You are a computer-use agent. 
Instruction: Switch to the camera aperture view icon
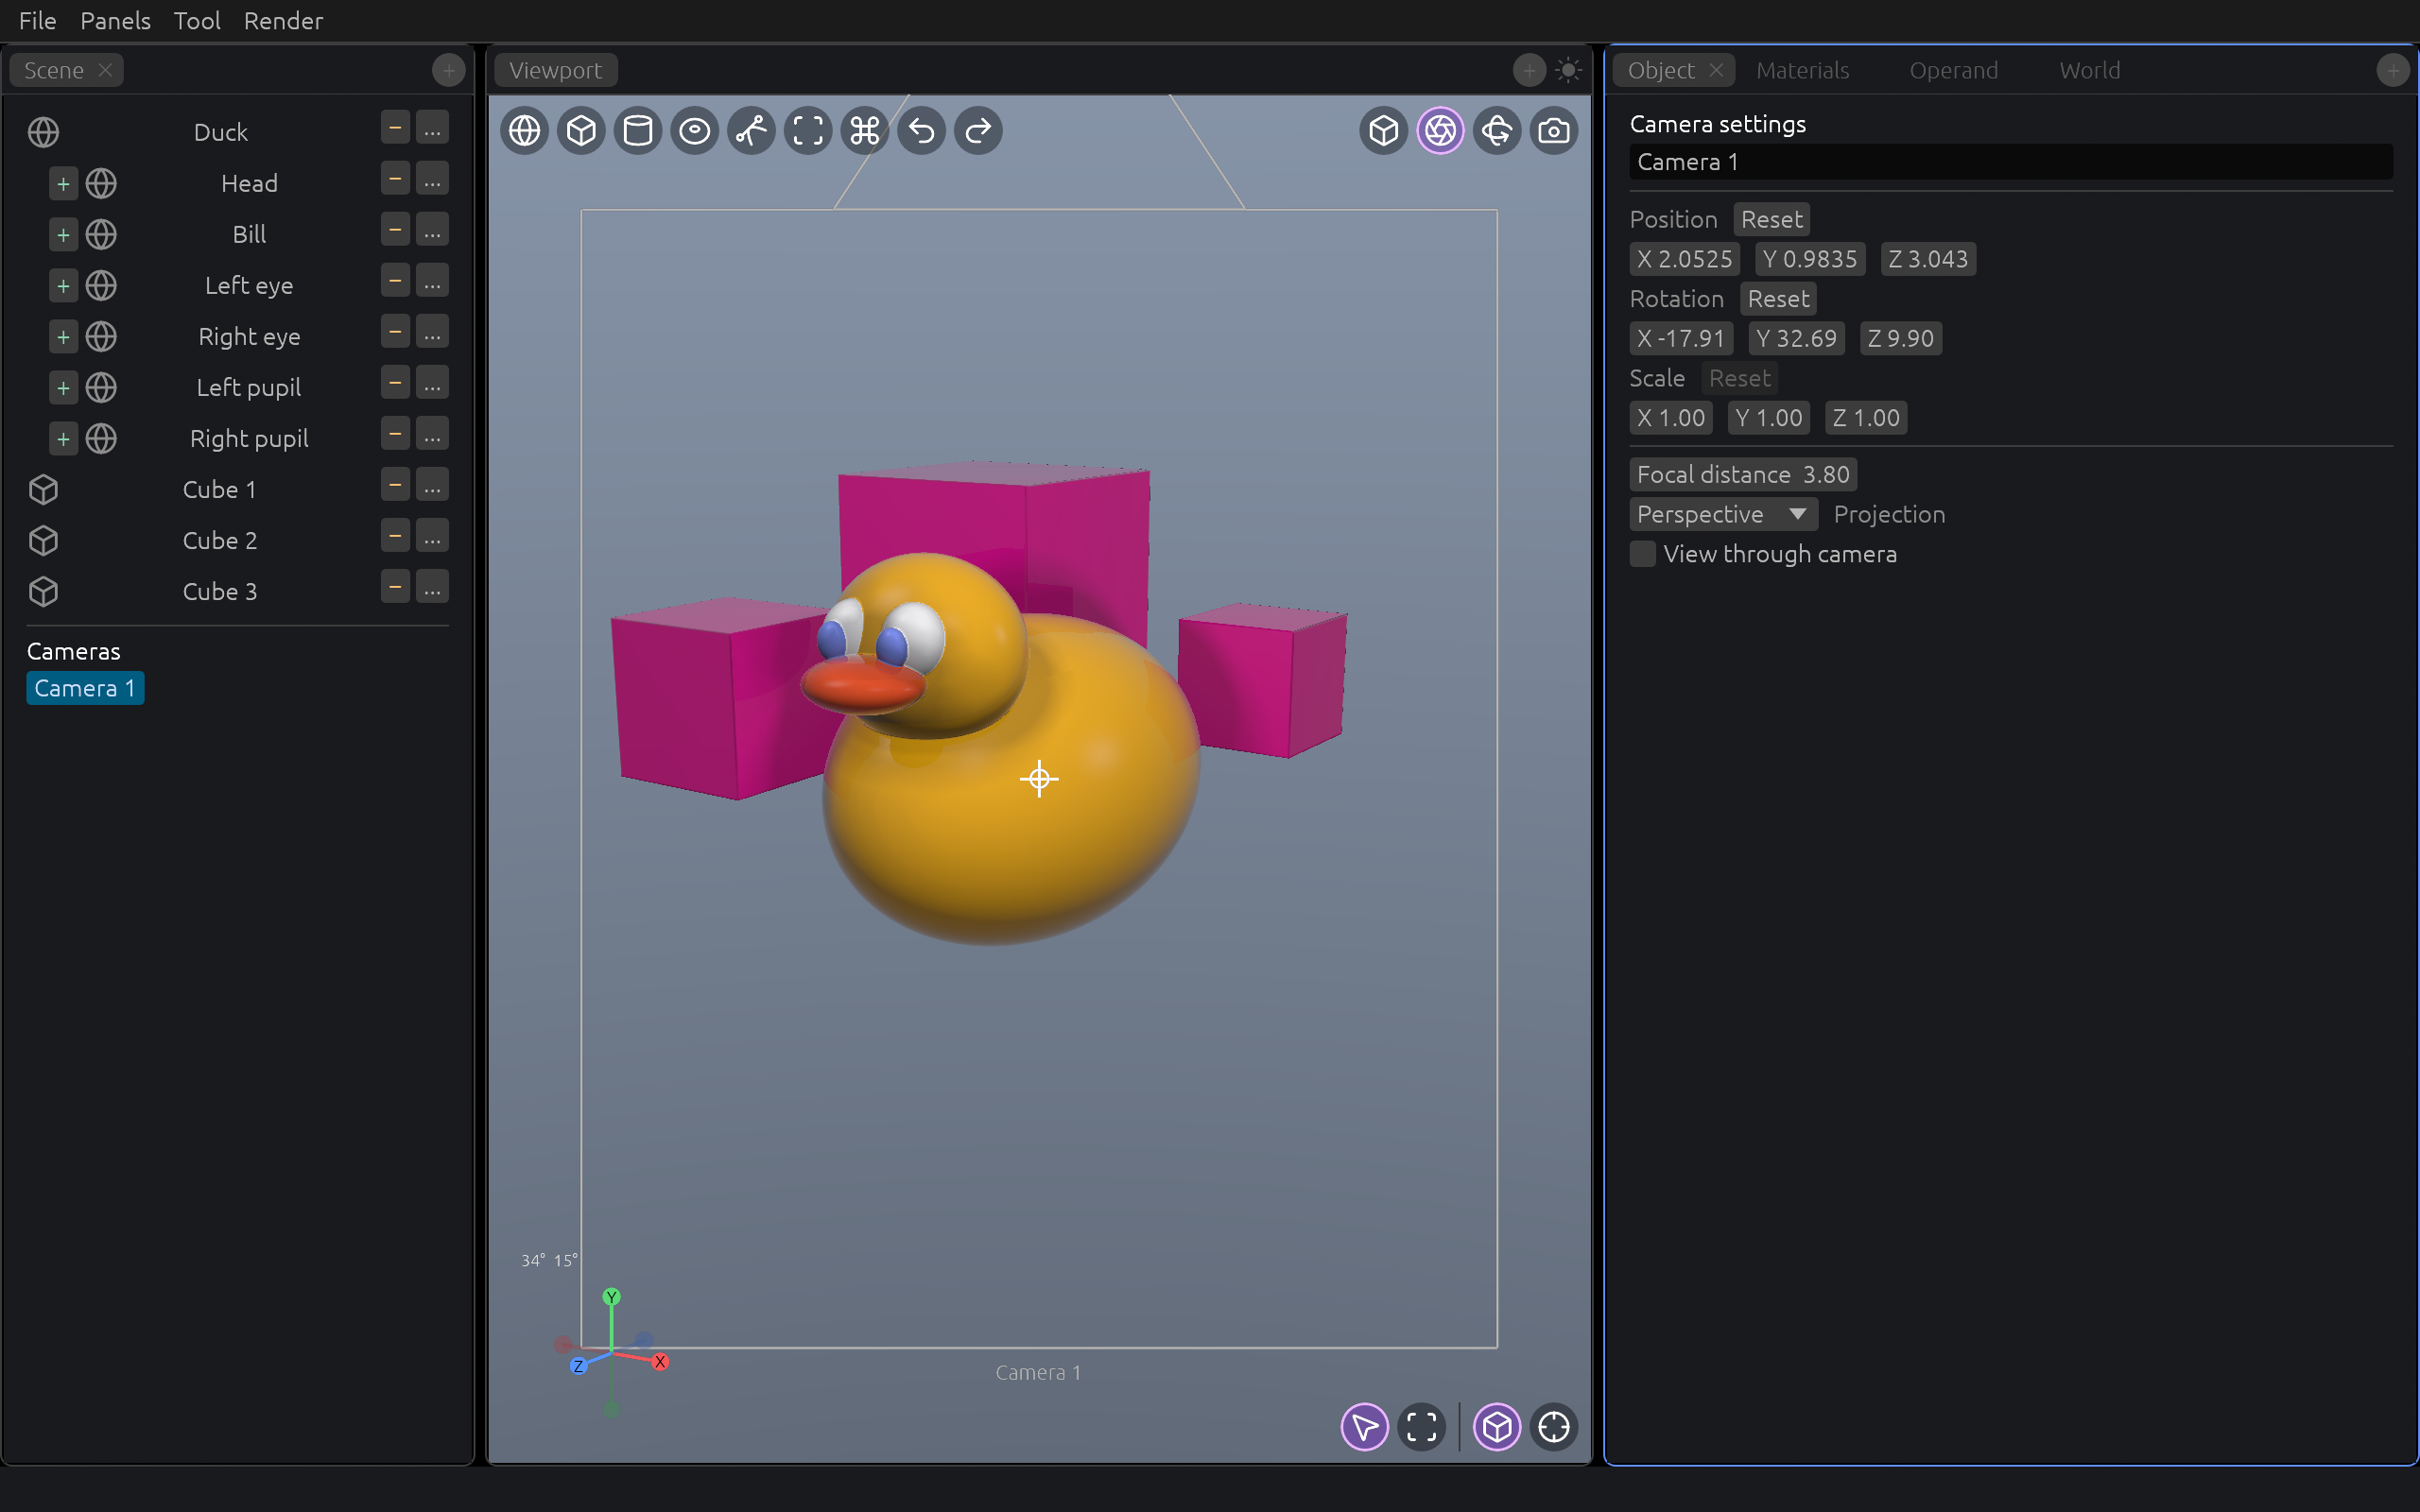click(x=1440, y=131)
